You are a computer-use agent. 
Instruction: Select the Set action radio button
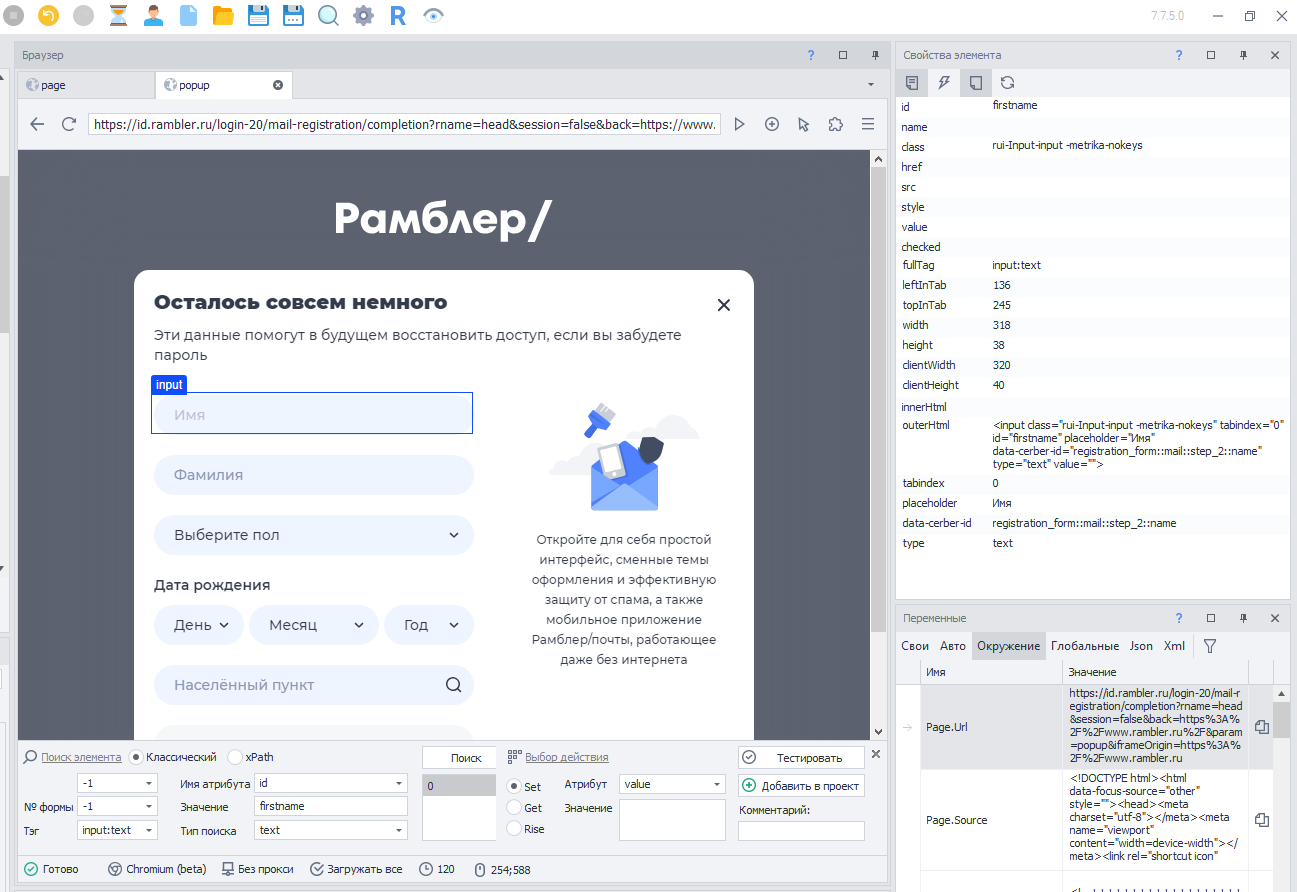click(x=514, y=787)
